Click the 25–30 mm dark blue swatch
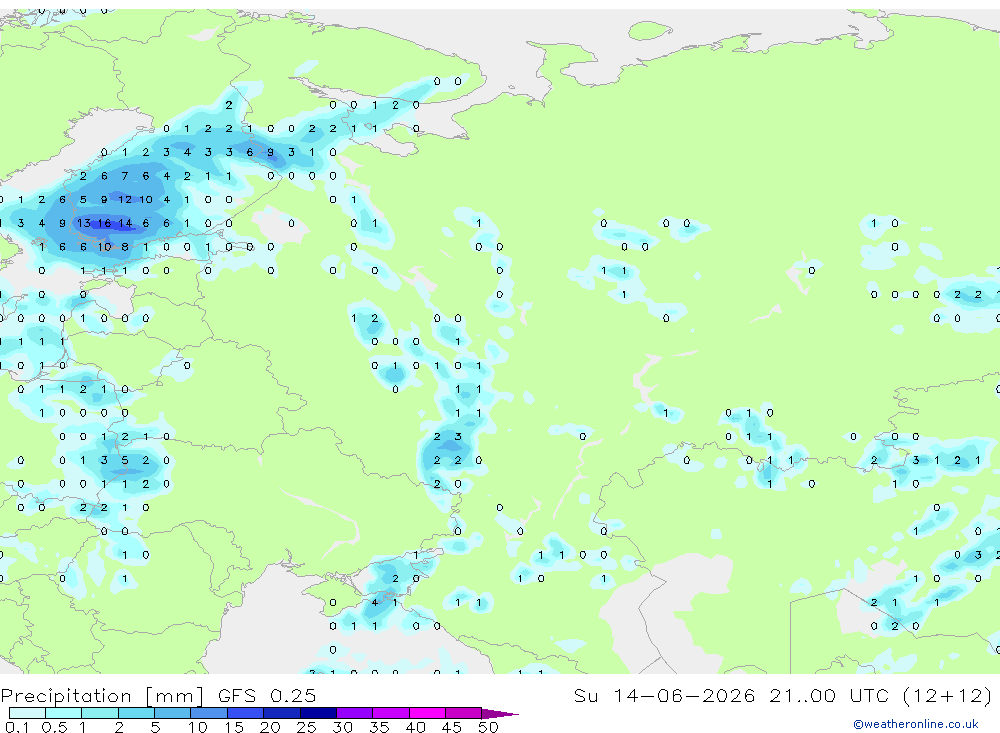The width and height of the screenshot is (1000, 733). click(318, 713)
